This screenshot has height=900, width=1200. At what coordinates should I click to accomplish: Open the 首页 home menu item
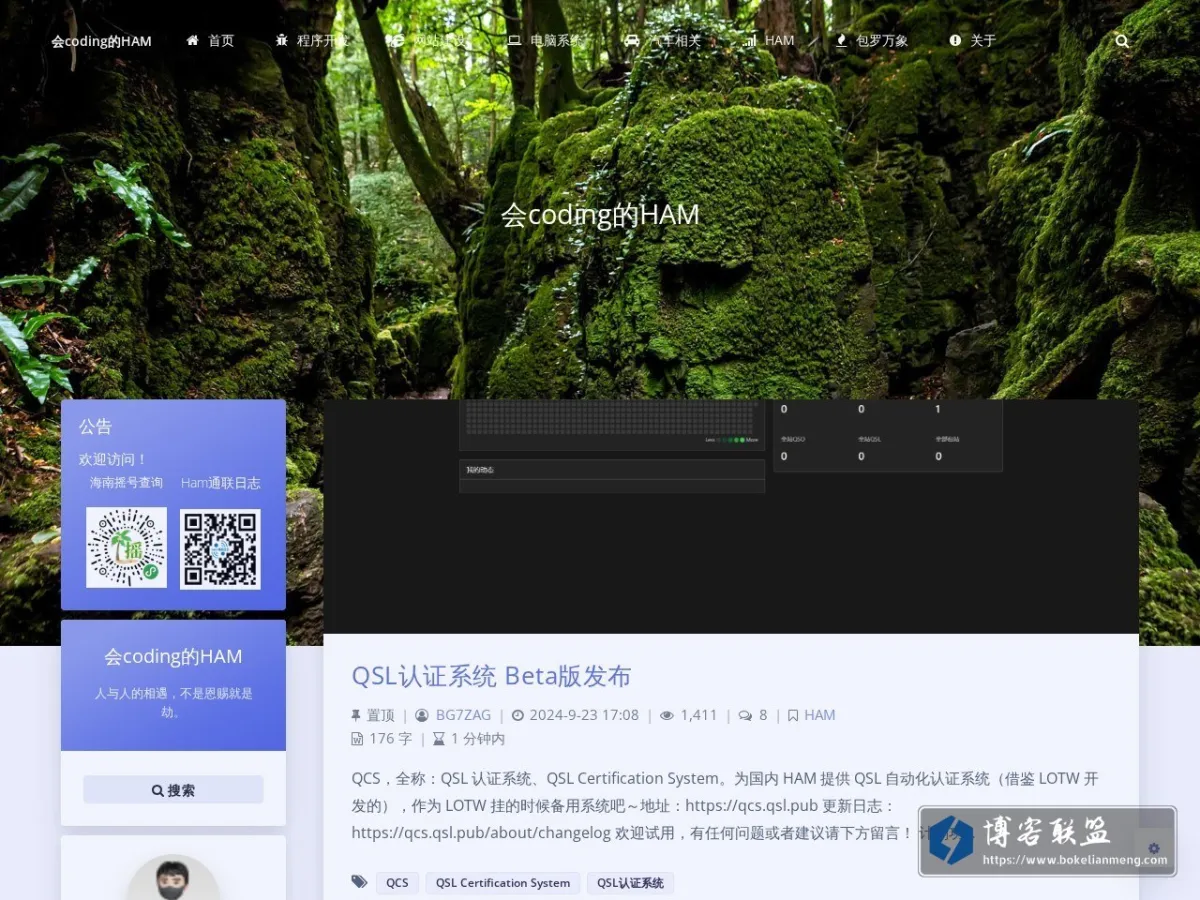[x=210, y=41]
